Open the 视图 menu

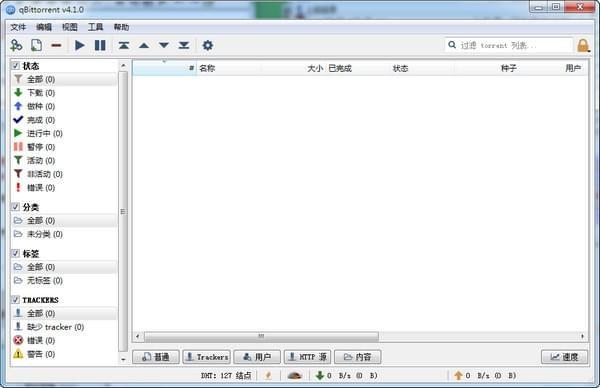coord(70,27)
